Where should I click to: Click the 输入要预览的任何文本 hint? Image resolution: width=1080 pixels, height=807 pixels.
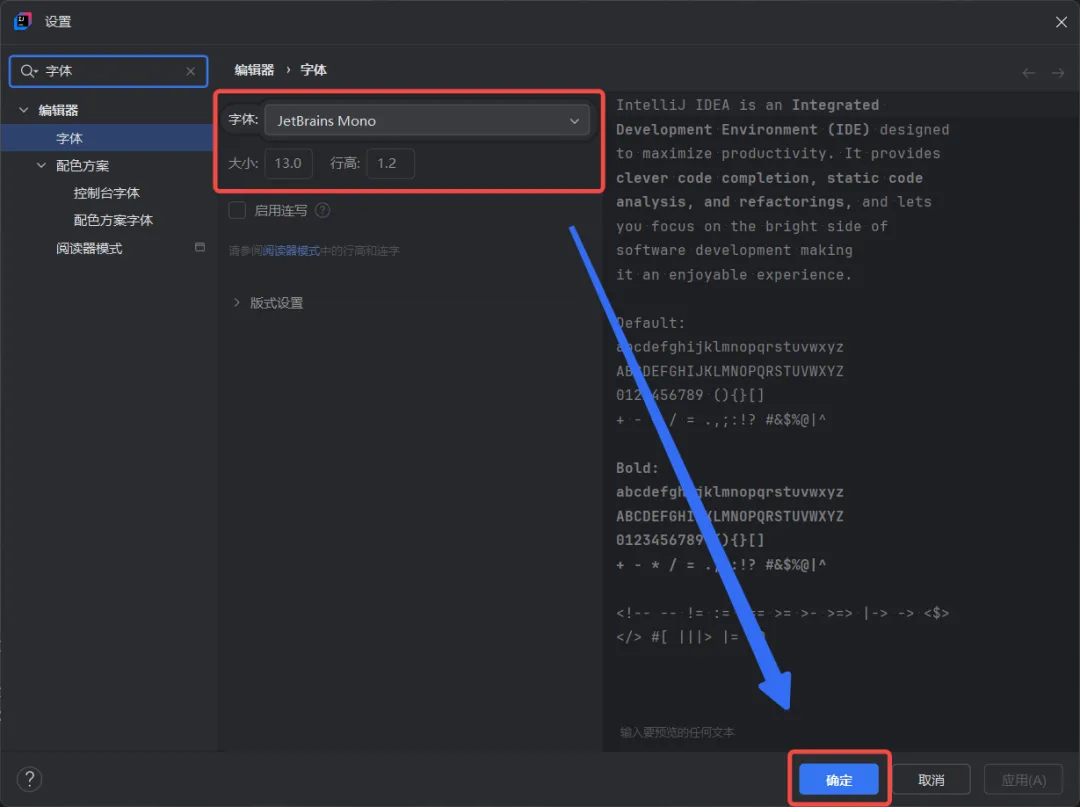point(677,733)
